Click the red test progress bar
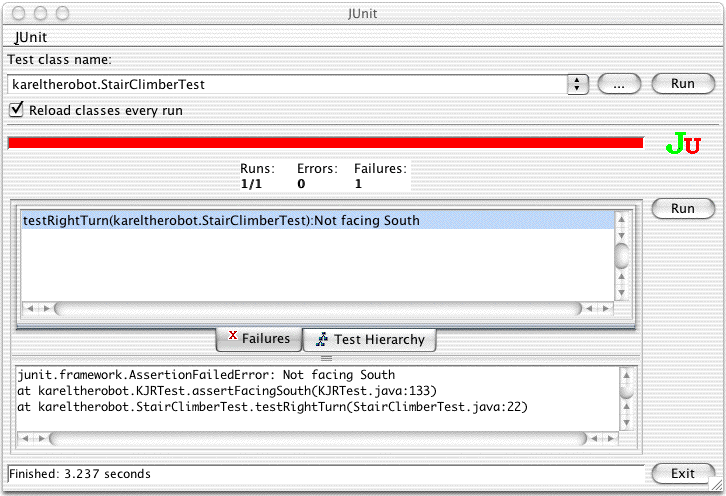726x496 pixels. 325,143
